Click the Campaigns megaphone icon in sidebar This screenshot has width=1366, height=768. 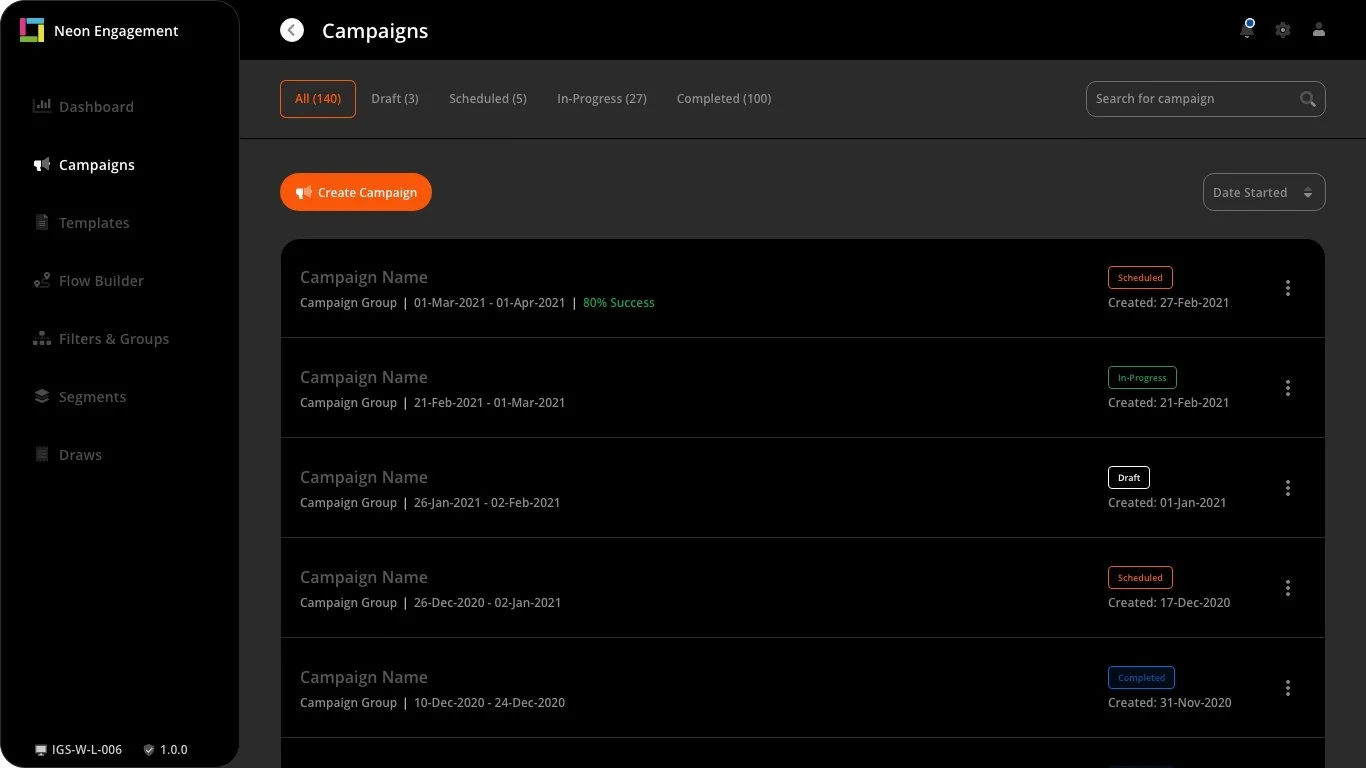point(42,164)
